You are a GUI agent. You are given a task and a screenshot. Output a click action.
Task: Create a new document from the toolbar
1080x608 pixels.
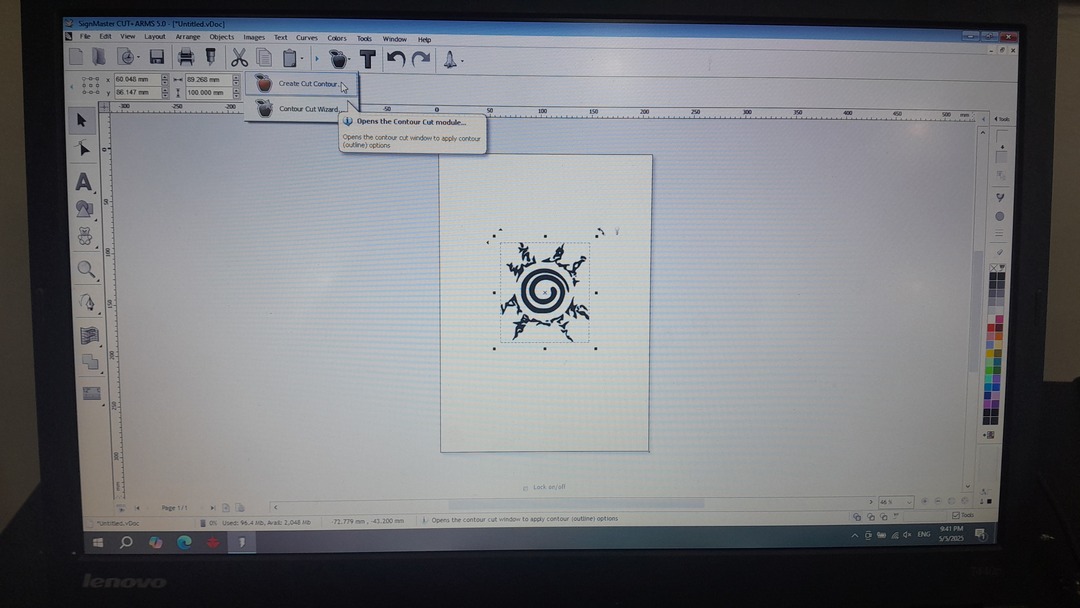pyautogui.click(x=76, y=56)
